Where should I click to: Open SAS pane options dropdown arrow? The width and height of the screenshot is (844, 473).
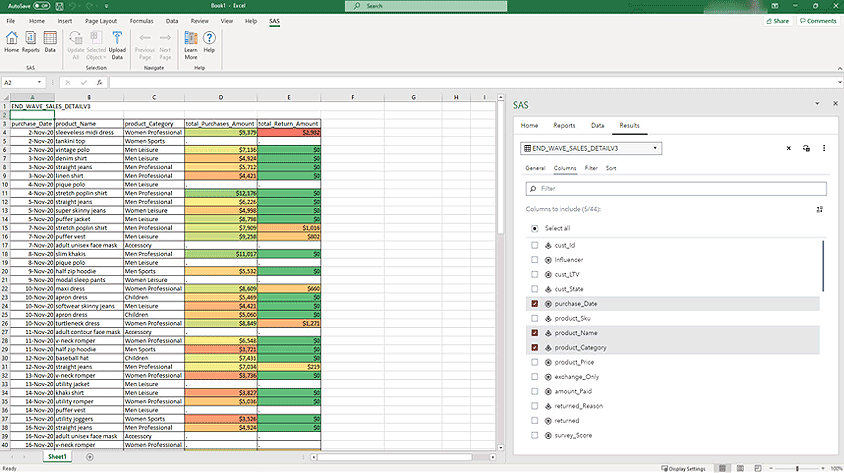click(817, 103)
